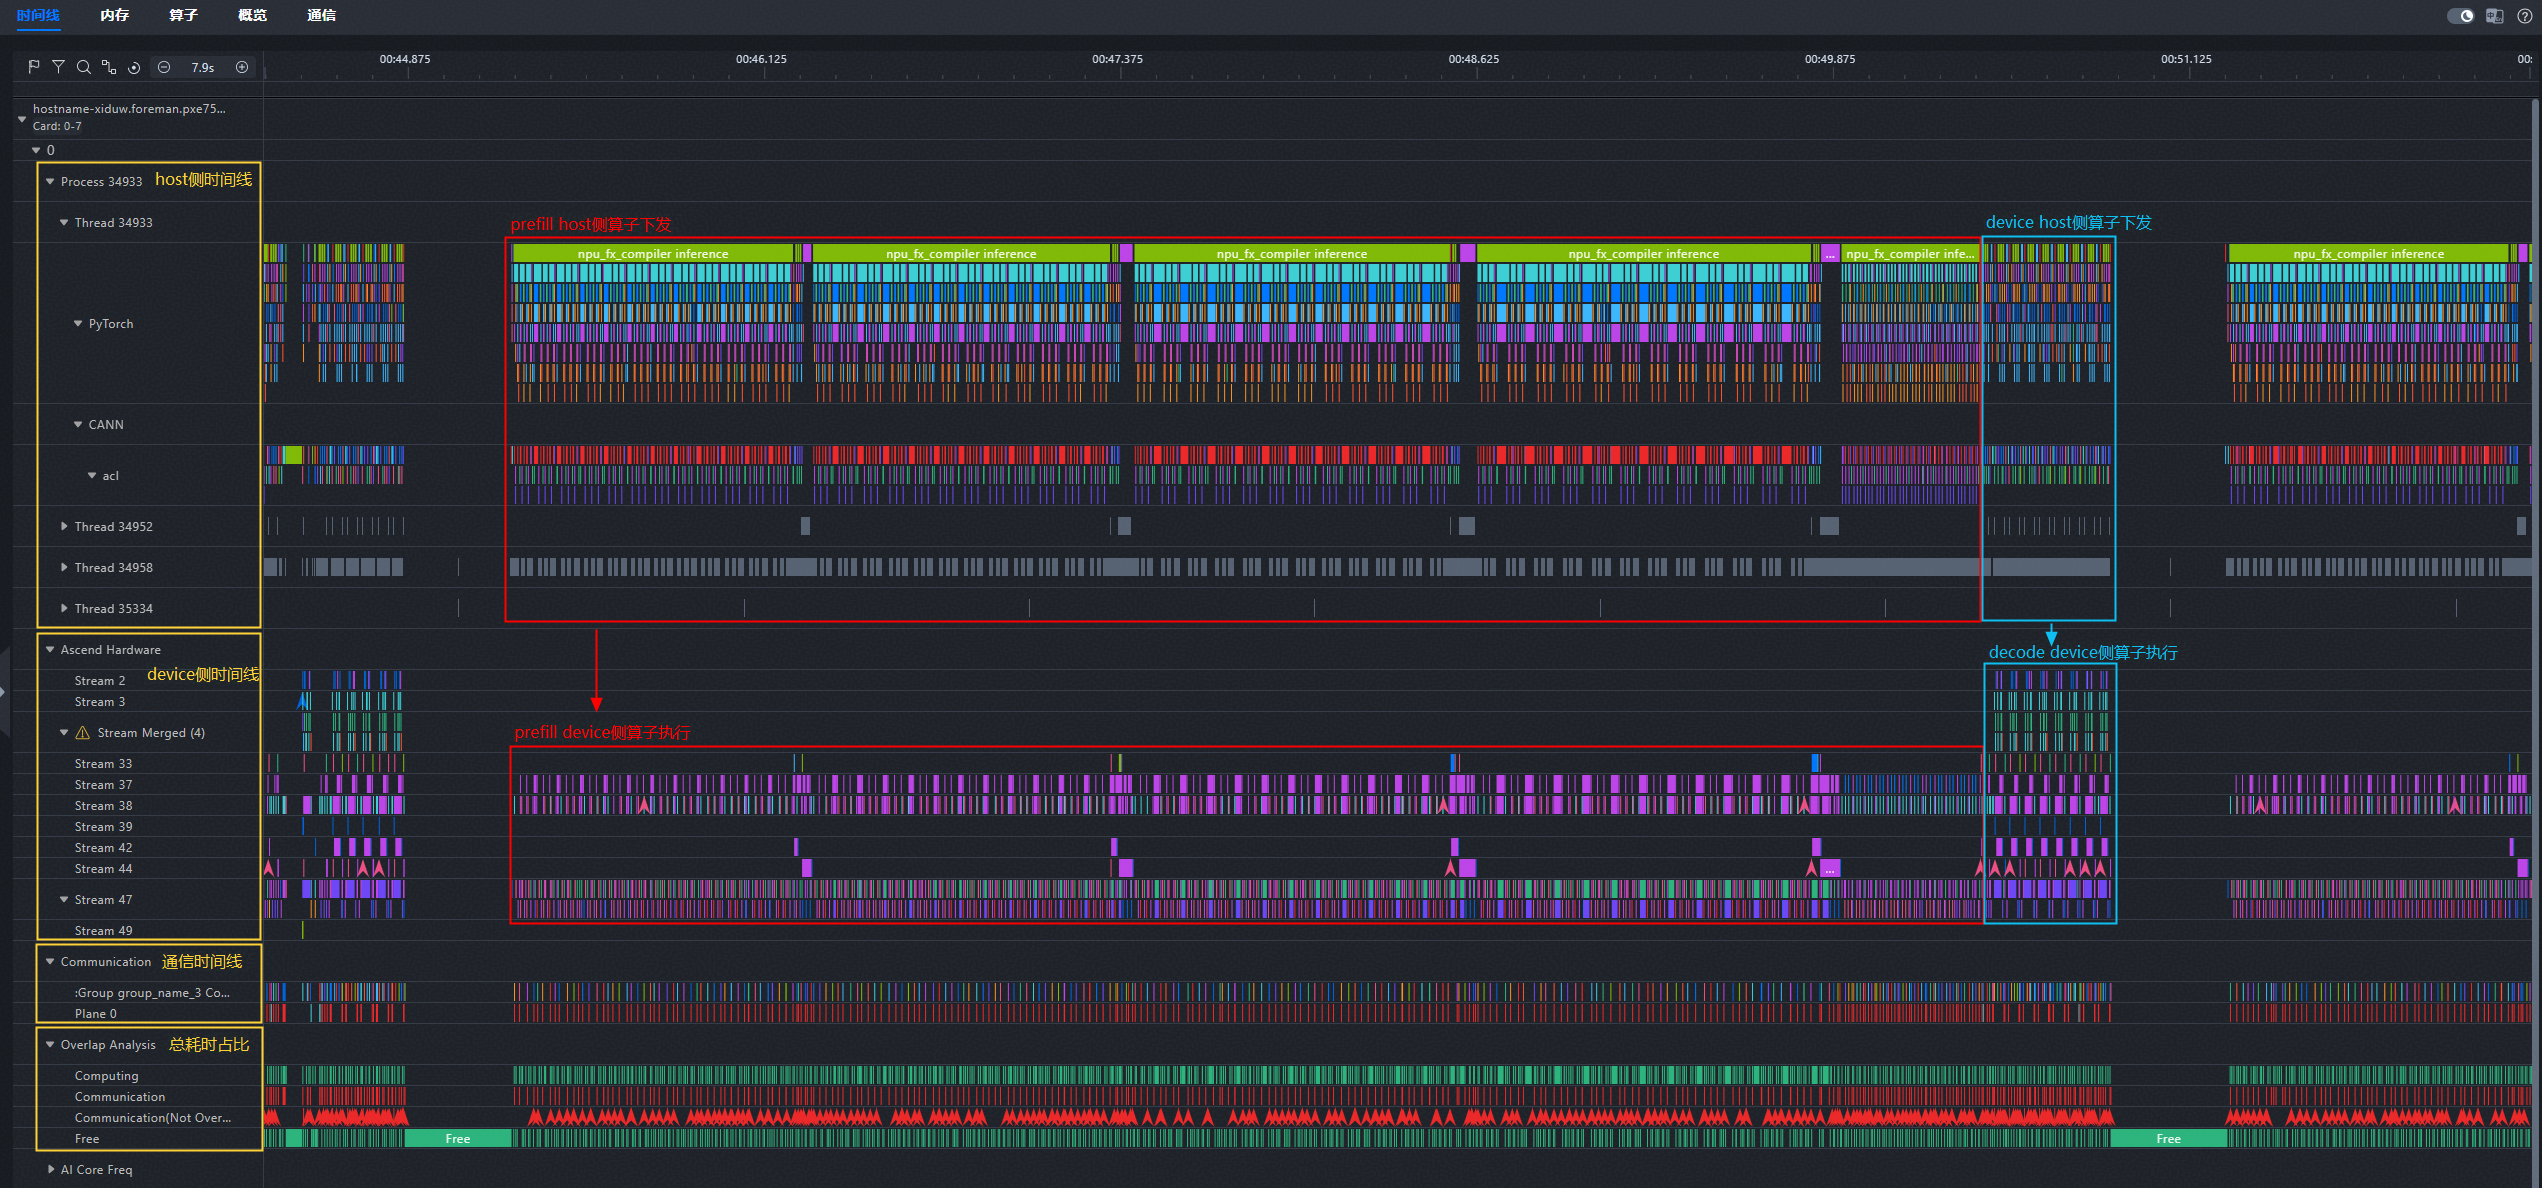Expand Thread 34952
Image resolution: width=2542 pixels, height=1188 pixels.
pyautogui.click(x=64, y=527)
